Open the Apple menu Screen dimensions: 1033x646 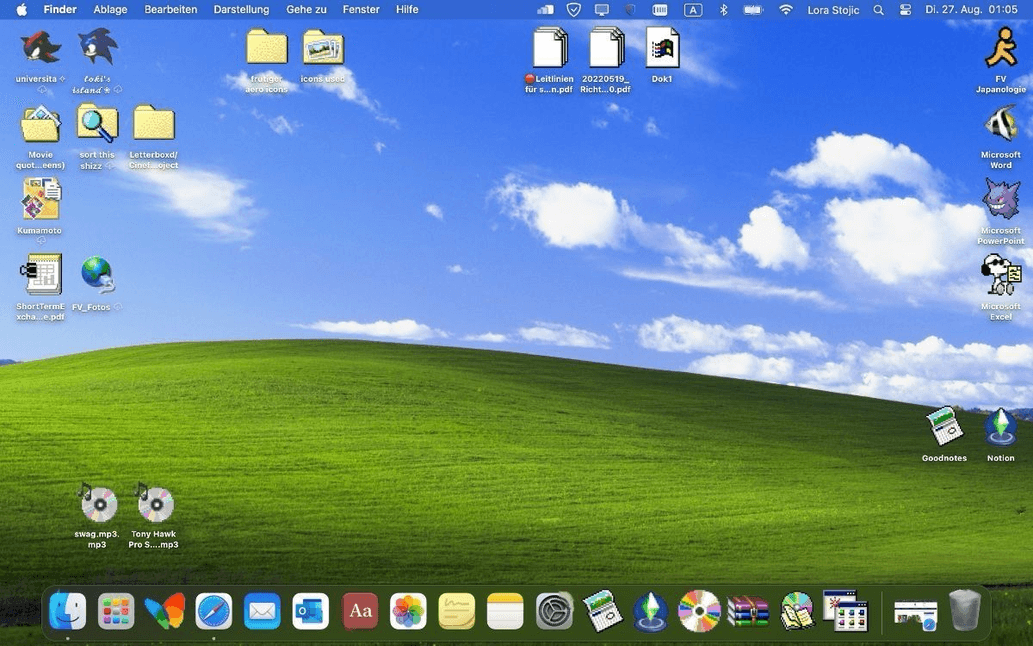pyautogui.click(x=21, y=10)
